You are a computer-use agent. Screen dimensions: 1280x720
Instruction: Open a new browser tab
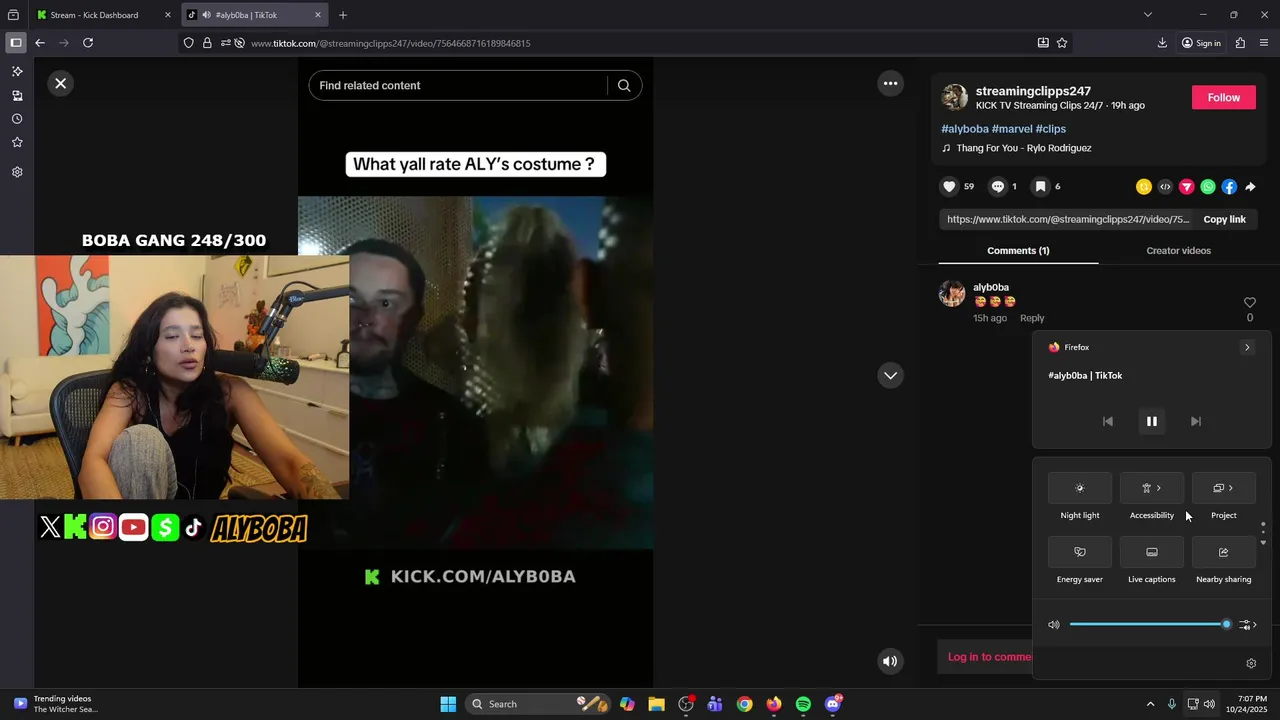tap(343, 15)
